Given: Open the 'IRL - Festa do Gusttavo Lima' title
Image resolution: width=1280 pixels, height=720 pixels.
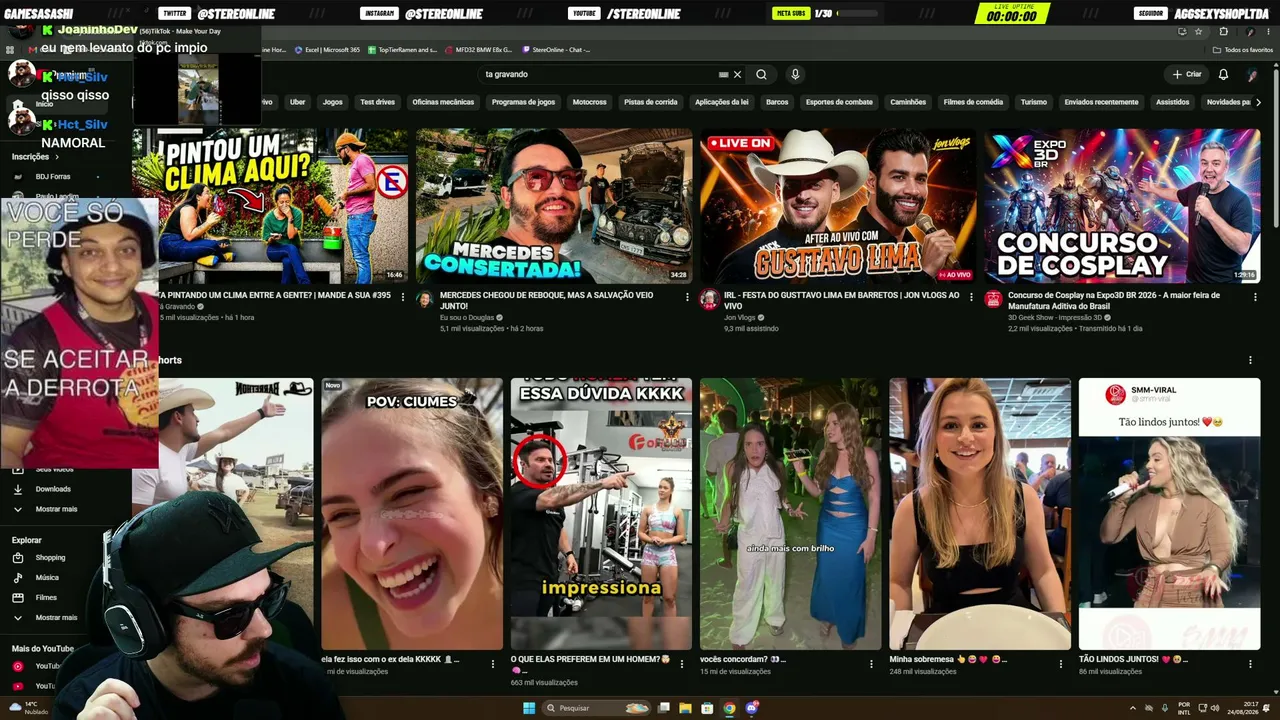Looking at the screenshot, I should point(841,301).
